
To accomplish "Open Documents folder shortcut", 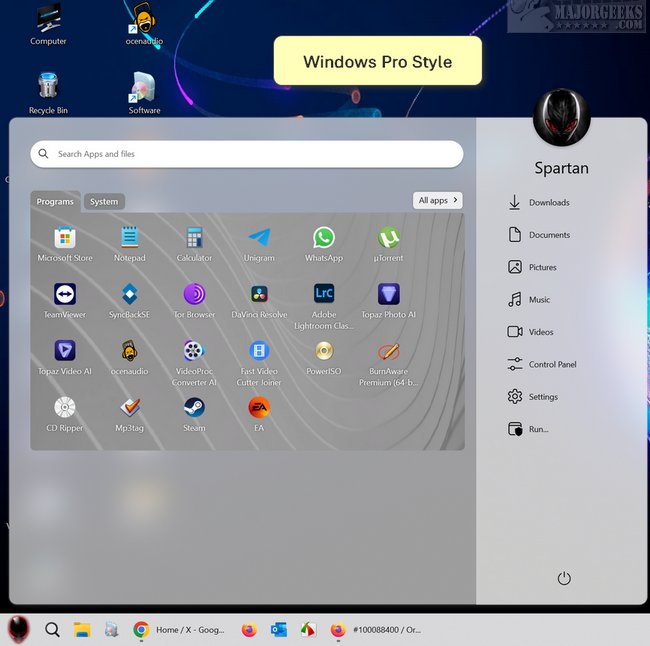I will tap(538, 235).
